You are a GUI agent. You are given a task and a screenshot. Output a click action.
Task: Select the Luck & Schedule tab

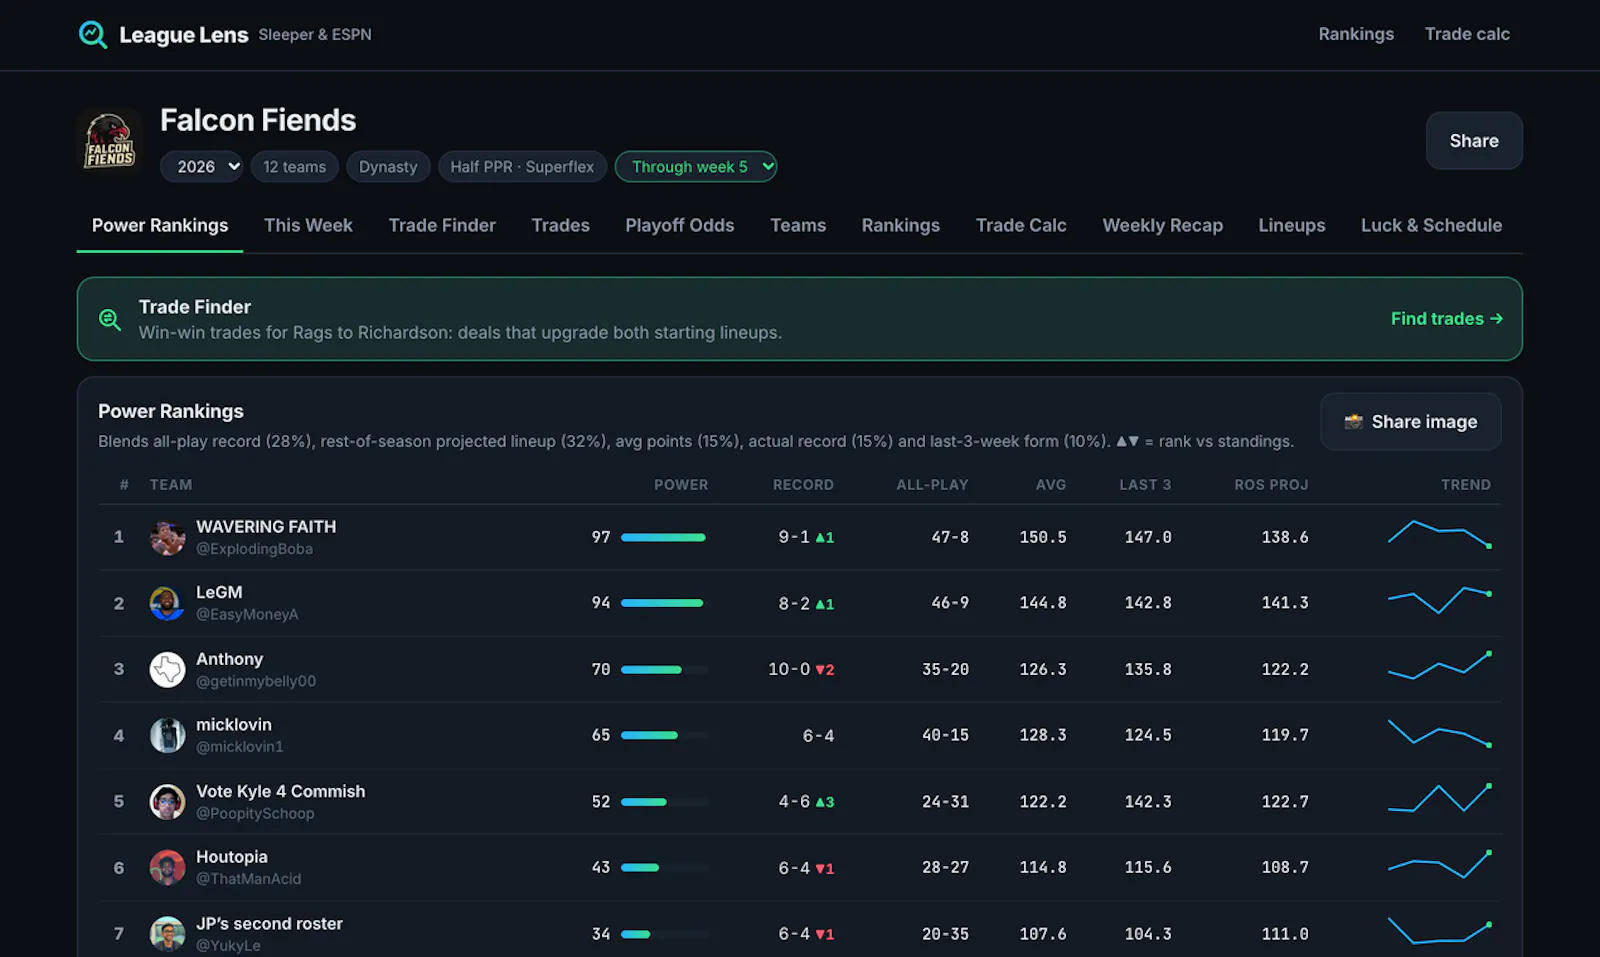point(1431,226)
